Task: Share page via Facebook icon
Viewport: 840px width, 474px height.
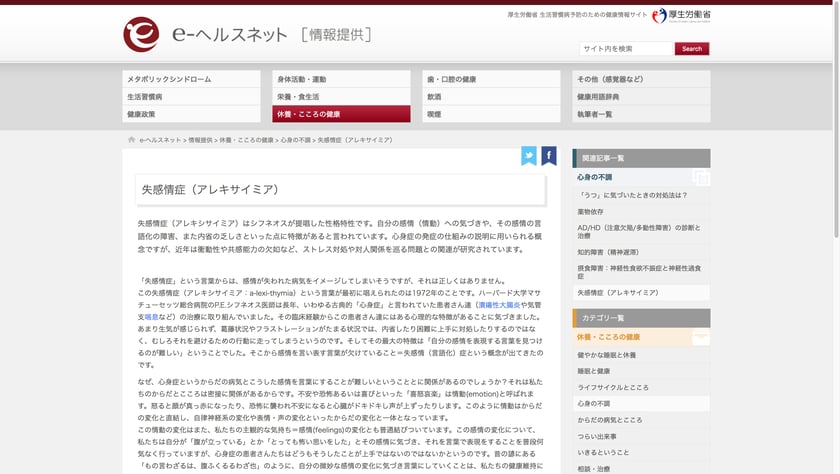Action: [x=549, y=156]
